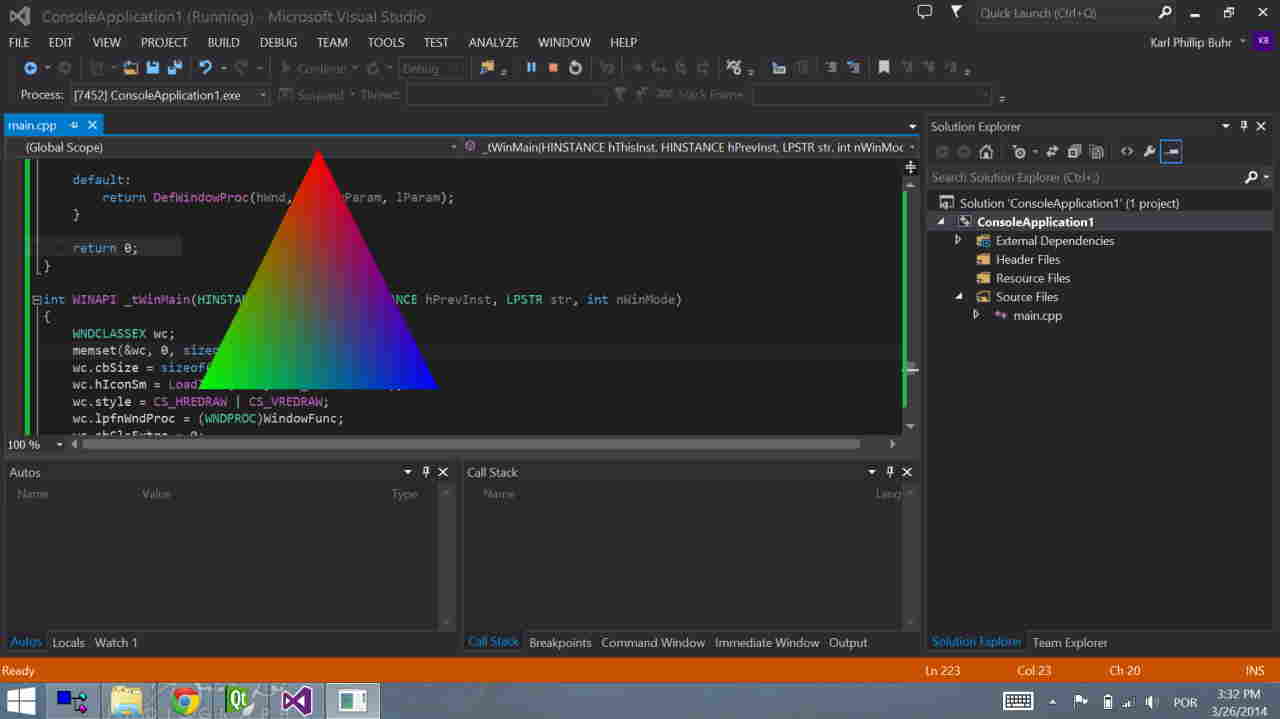Image resolution: width=1280 pixels, height=719 pixels.
Task: Select the Resource Files folder
Action: click(1033, 278)
